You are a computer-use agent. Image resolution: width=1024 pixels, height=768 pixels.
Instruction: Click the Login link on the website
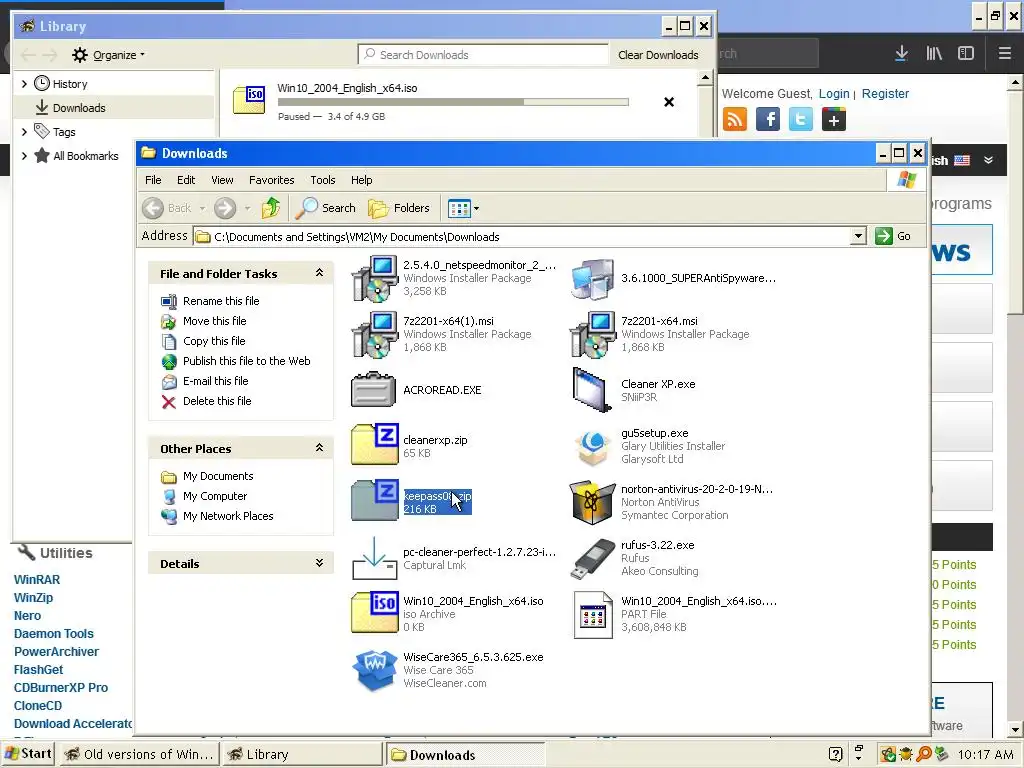point(834,93)
